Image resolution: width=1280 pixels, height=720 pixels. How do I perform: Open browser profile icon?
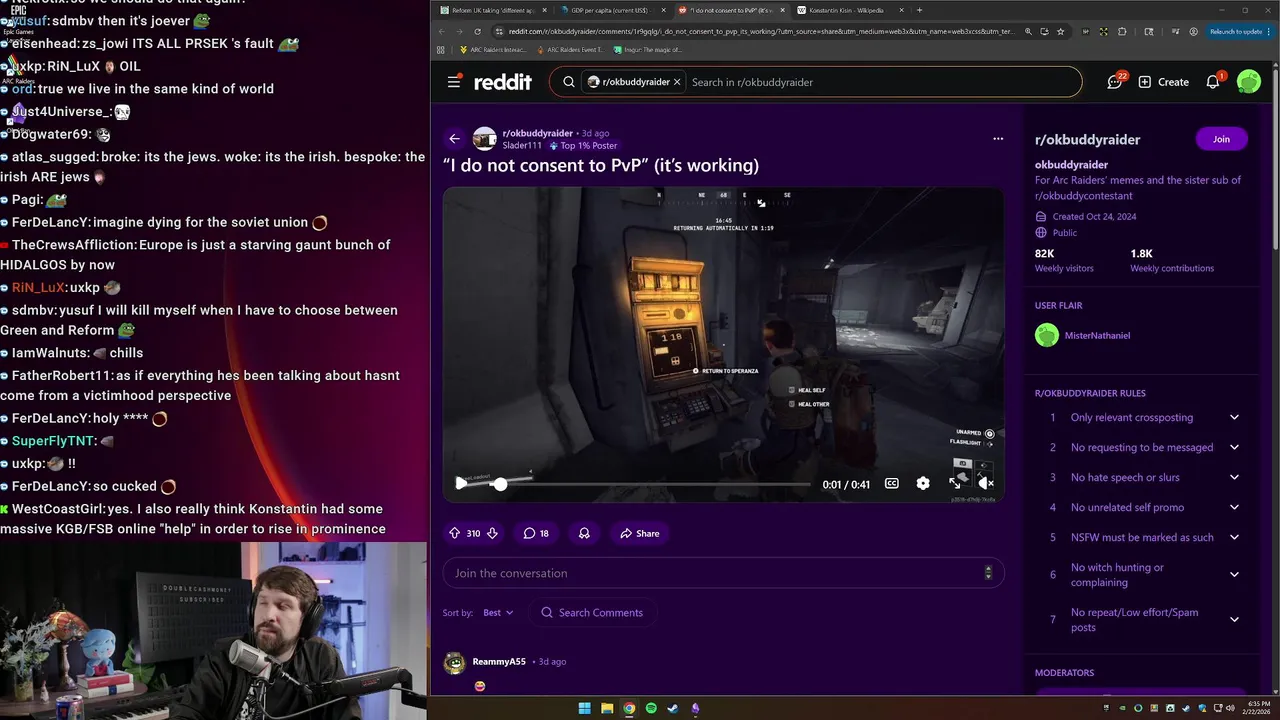(1193, 31)
